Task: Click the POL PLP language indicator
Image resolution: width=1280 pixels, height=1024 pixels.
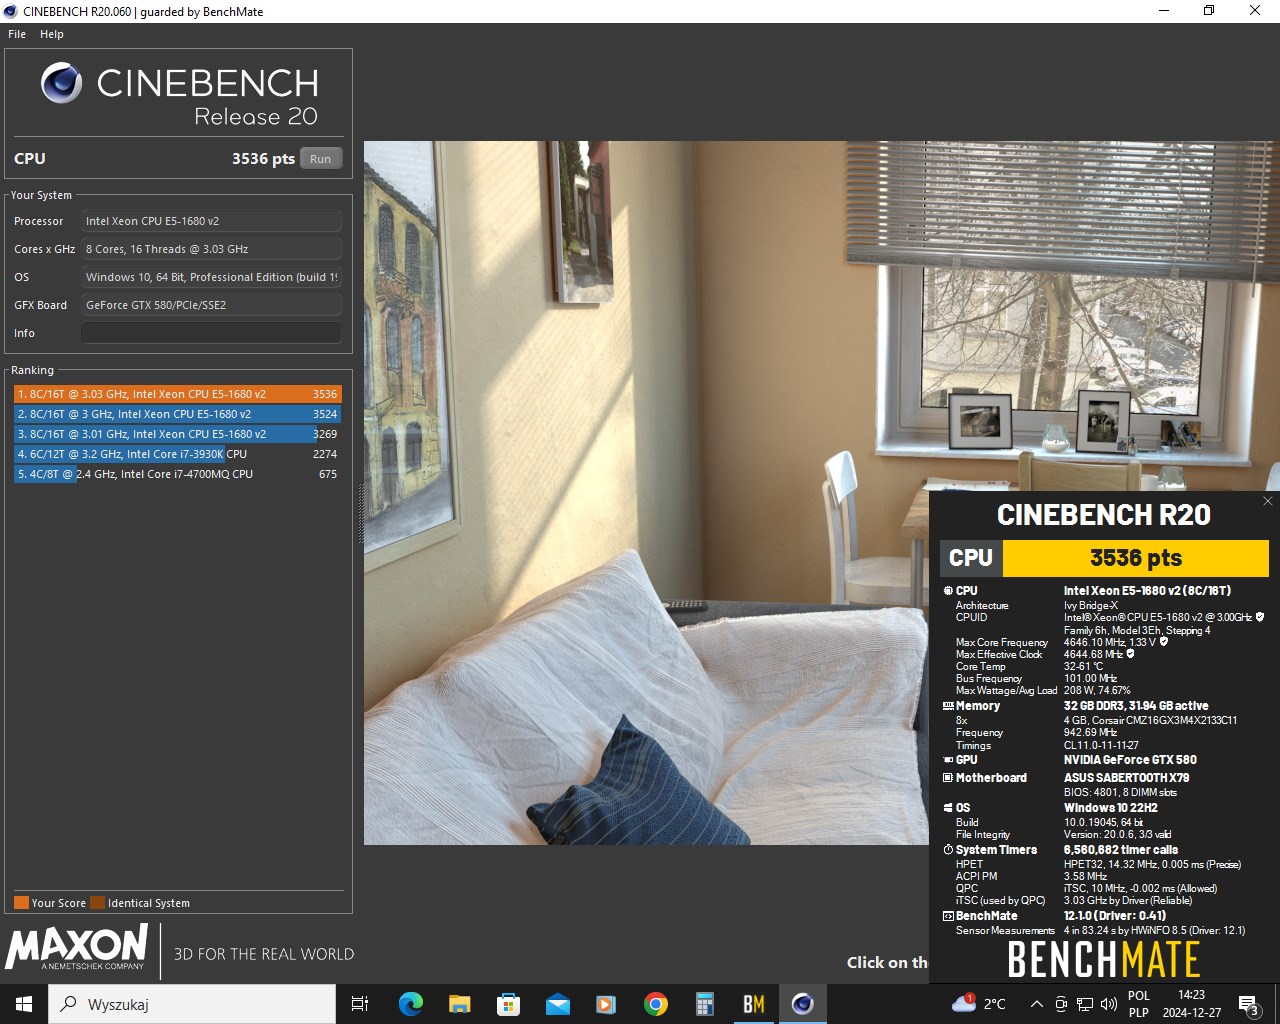Action: tap(1139, 1004)
